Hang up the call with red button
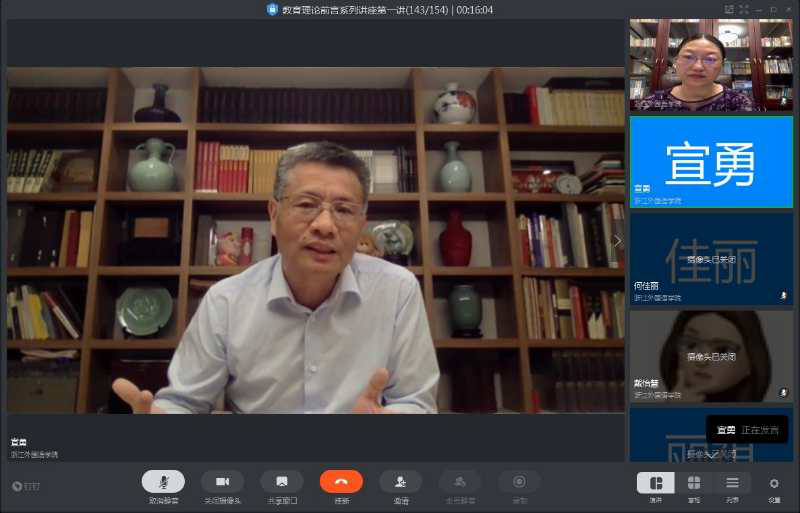 pyautogui.click(x=341, y=482)
